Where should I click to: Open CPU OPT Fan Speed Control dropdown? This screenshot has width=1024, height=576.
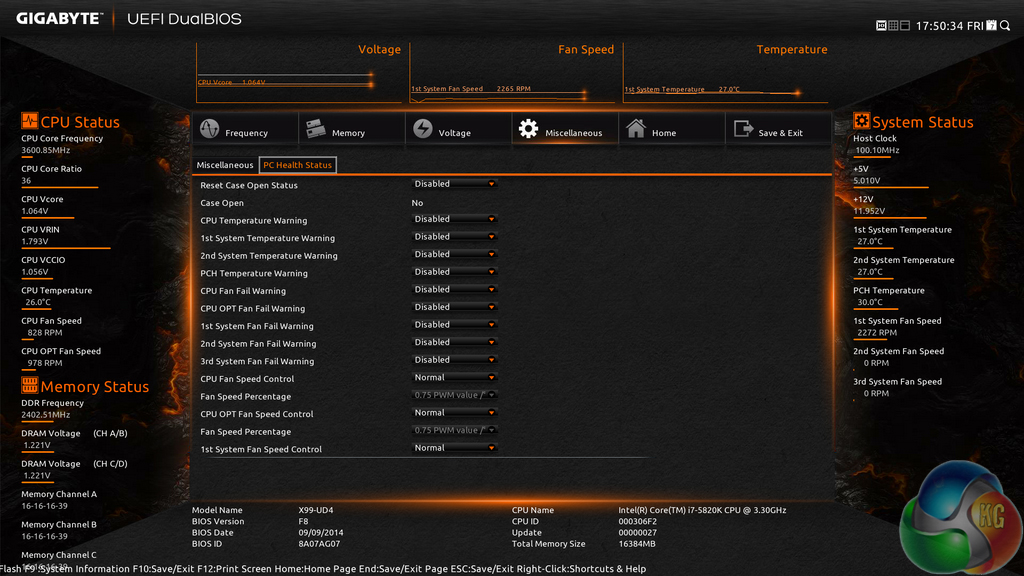pos(455,413)
